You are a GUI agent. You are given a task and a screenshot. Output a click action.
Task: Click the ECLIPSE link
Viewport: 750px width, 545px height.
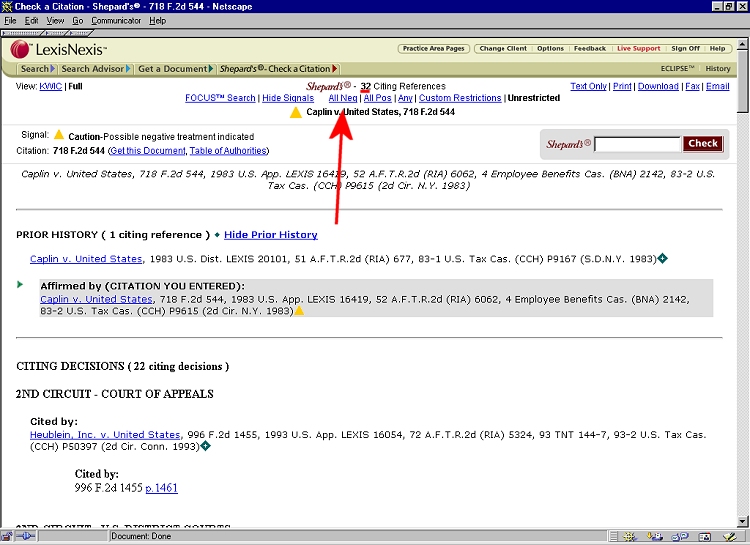(677, 69)
